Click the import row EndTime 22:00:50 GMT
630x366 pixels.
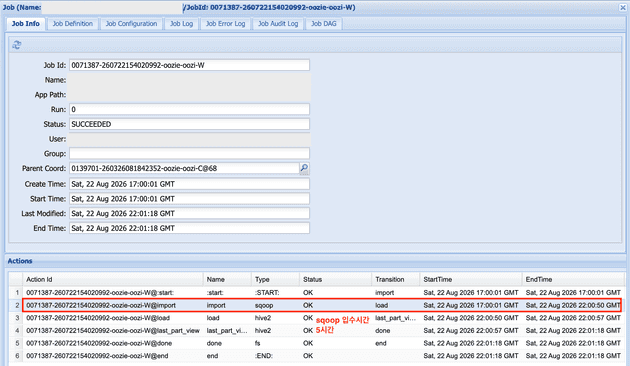573,305
